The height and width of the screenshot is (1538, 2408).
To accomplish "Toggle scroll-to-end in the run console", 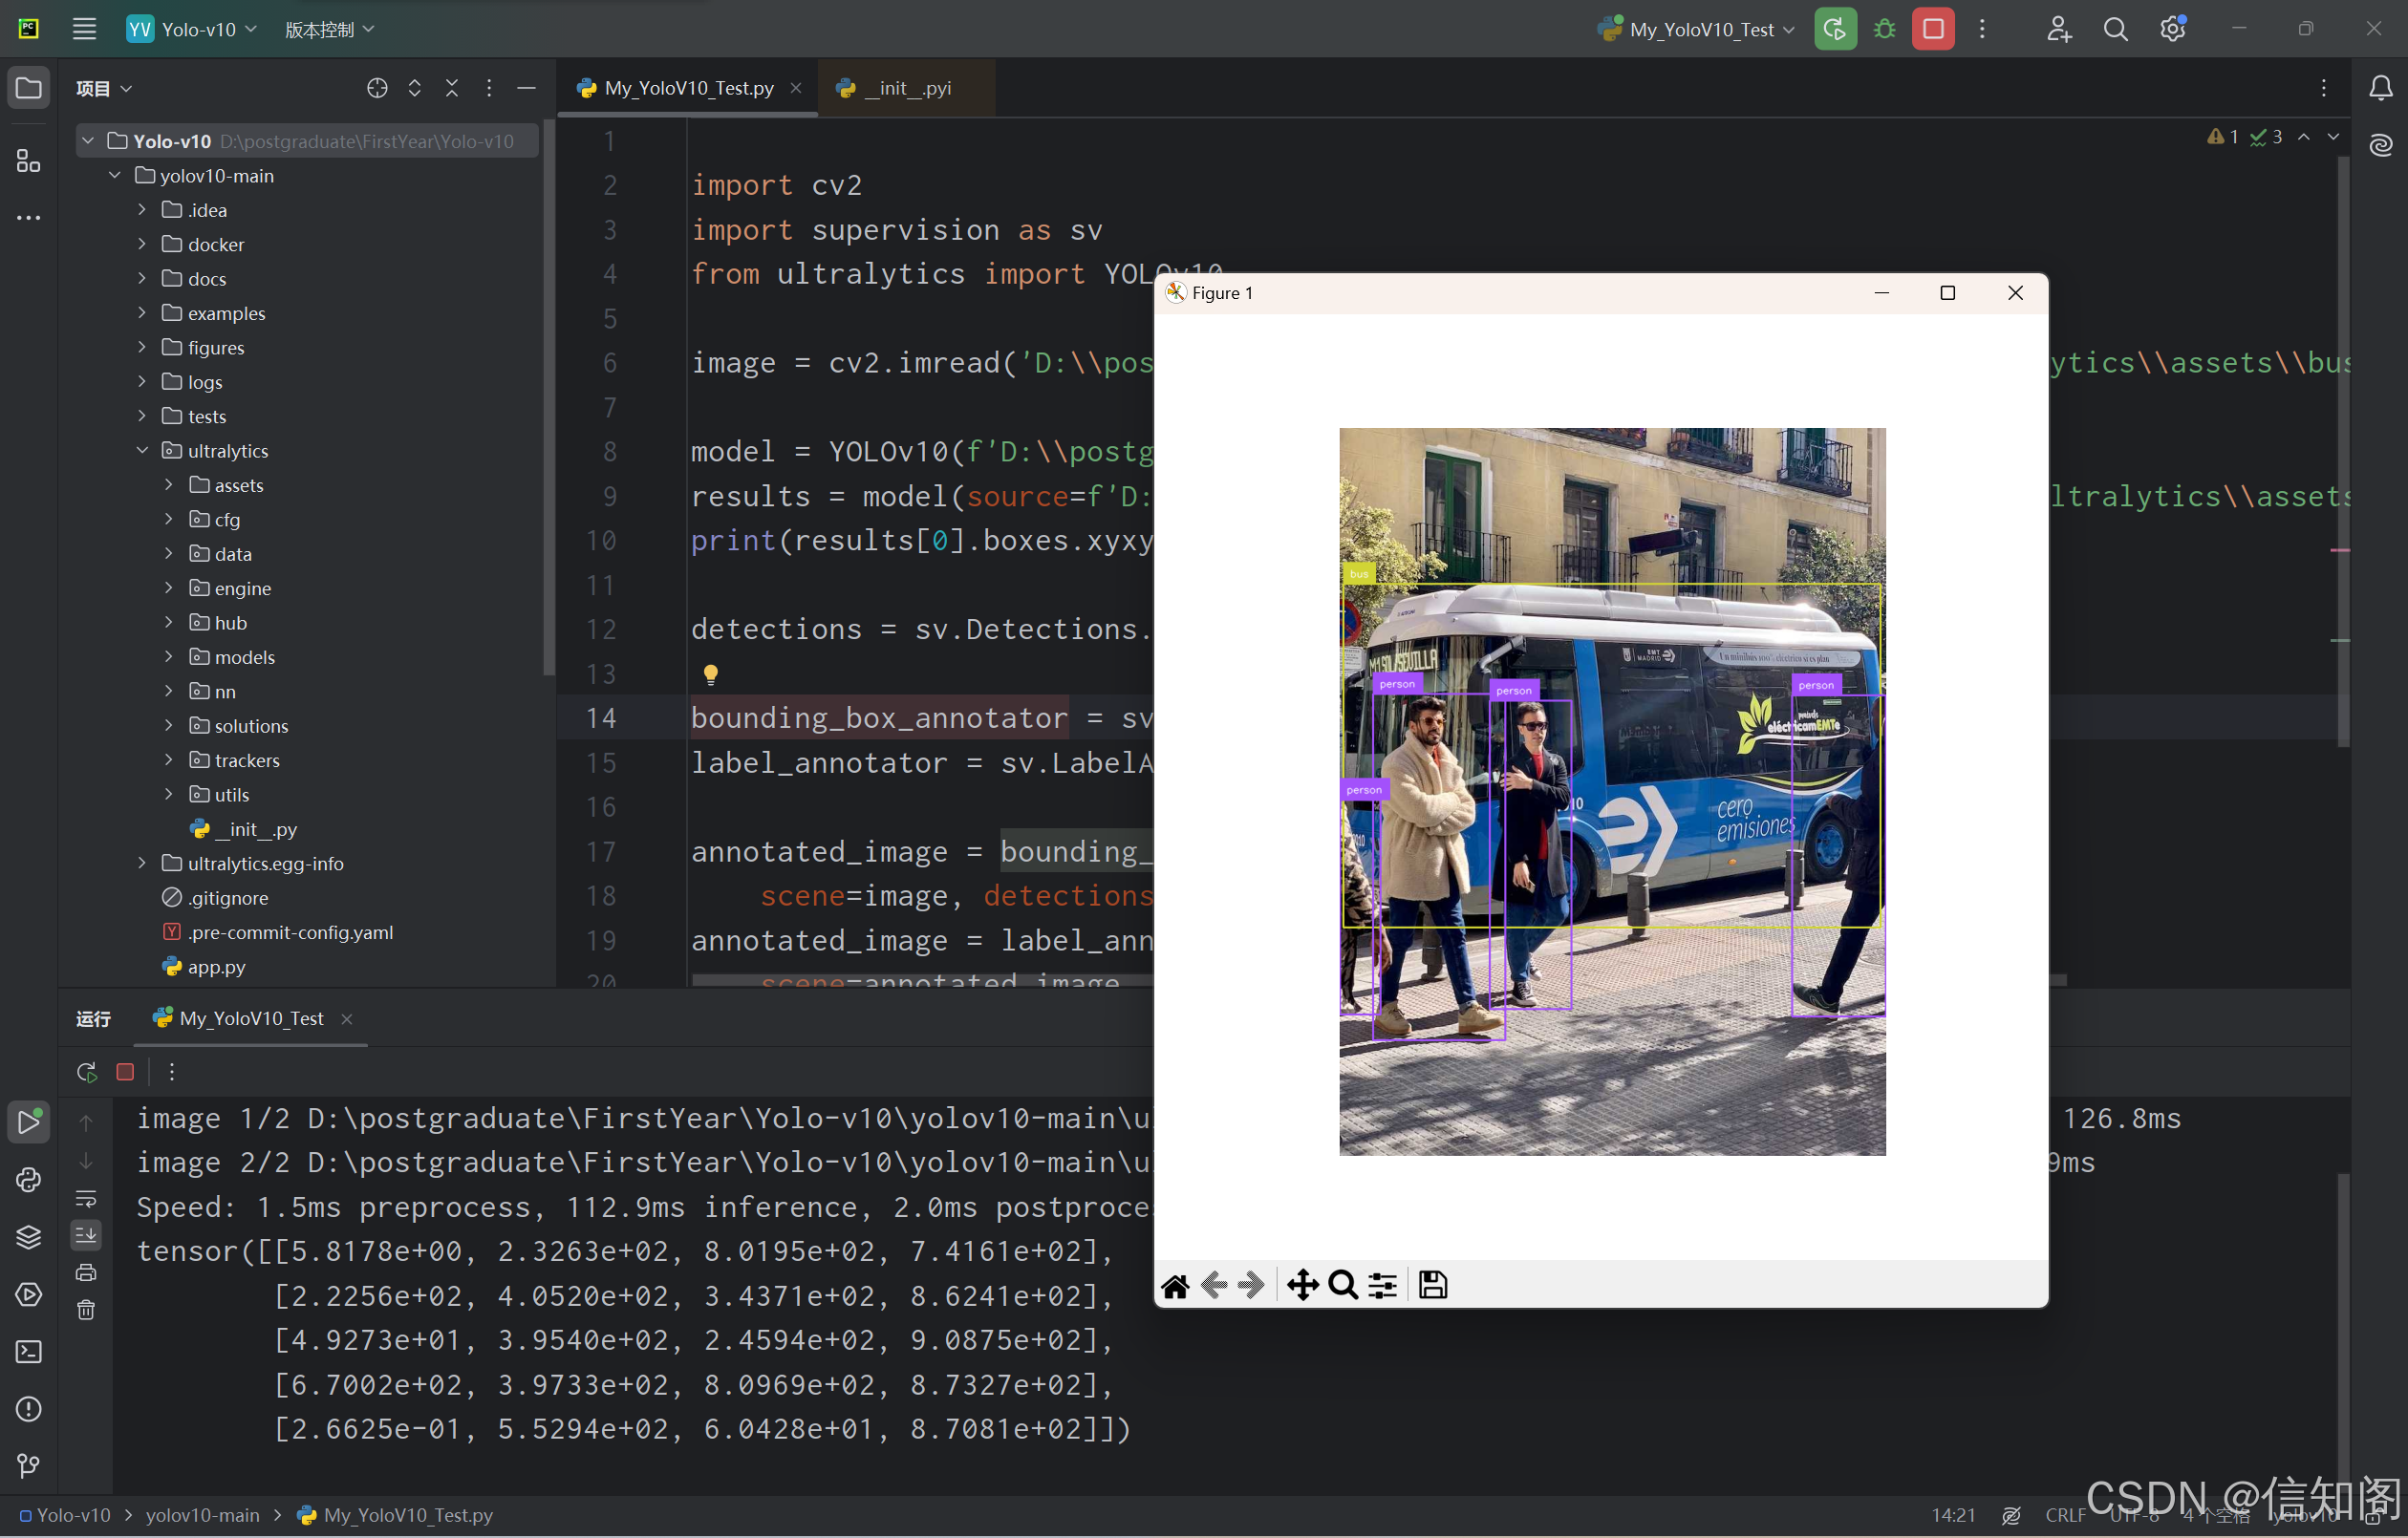I will point(86,1235).
